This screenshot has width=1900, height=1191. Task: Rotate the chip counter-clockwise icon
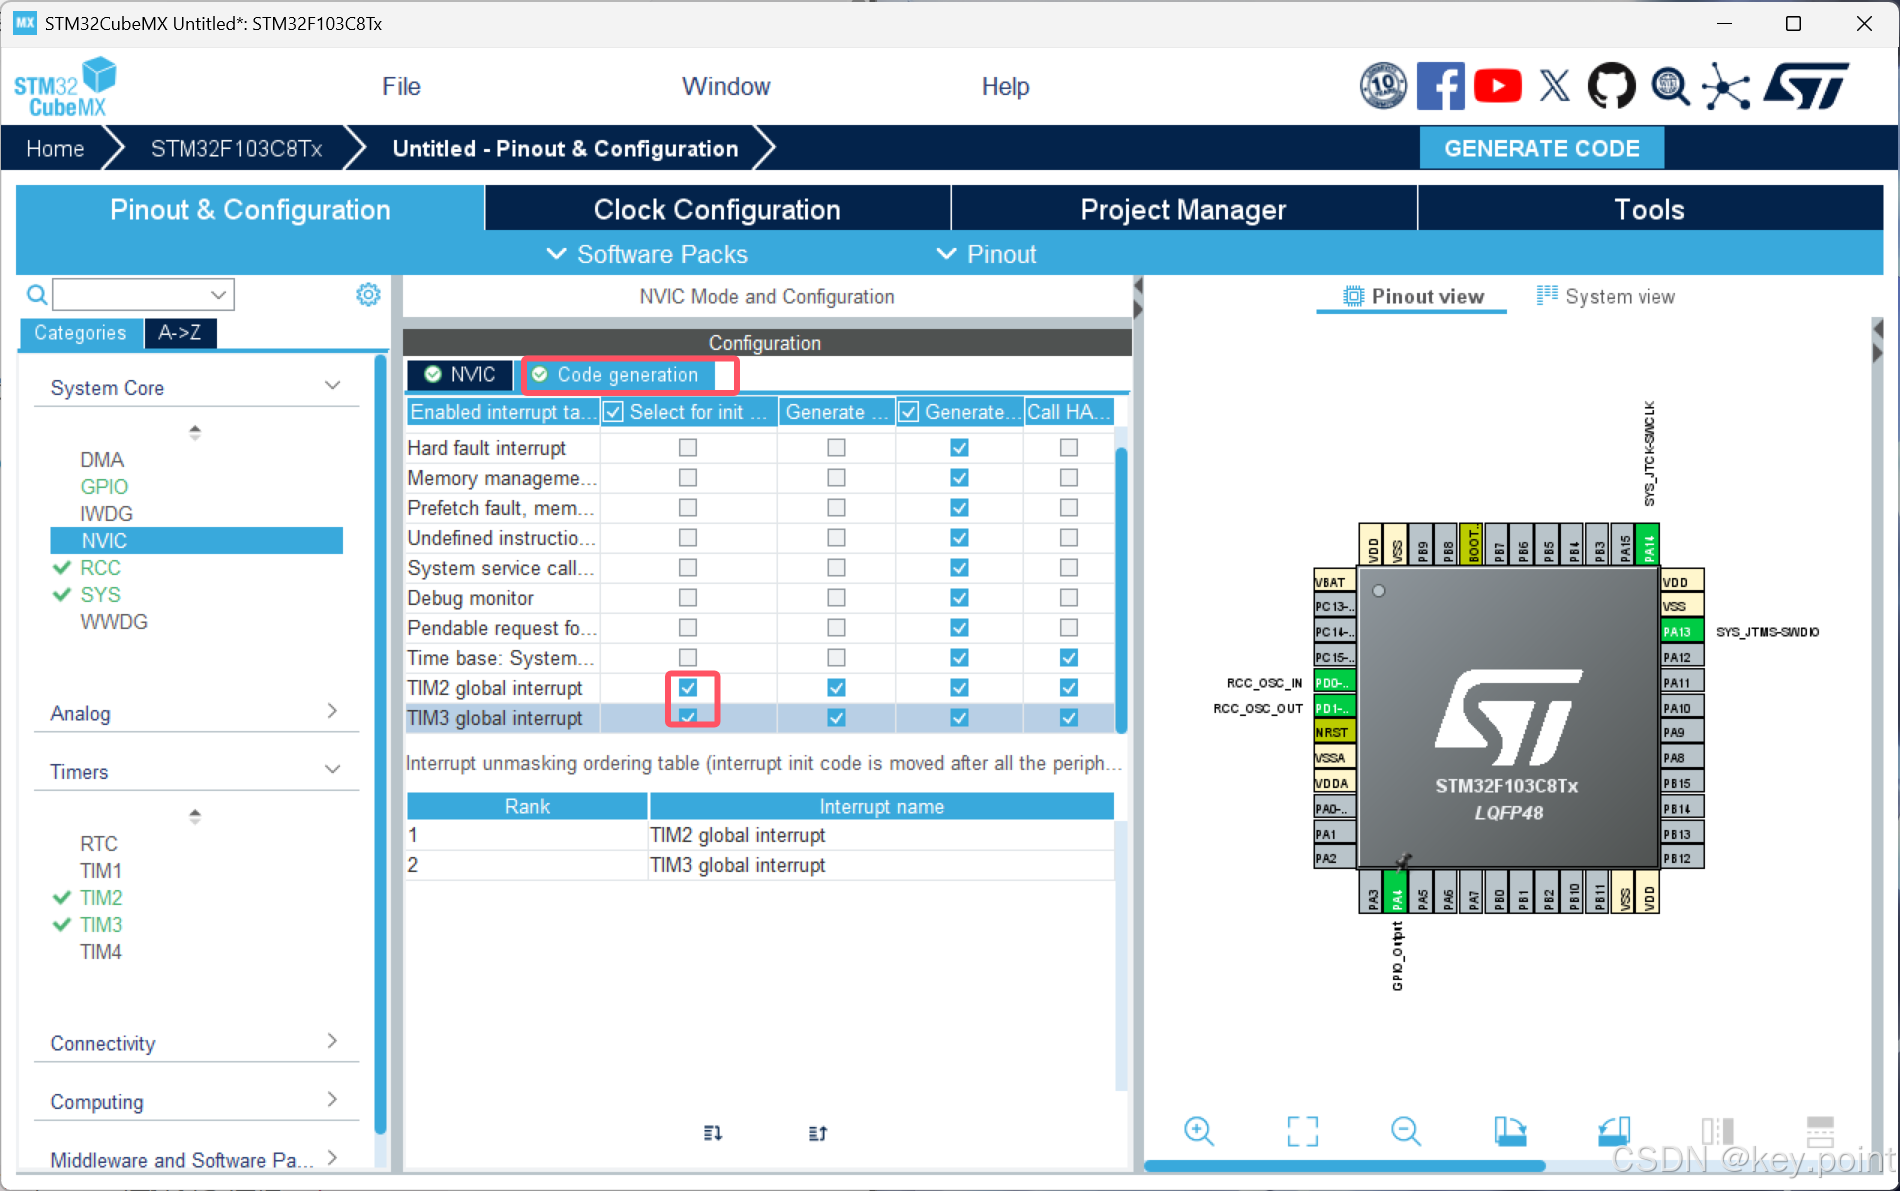click(1614, 1131)
